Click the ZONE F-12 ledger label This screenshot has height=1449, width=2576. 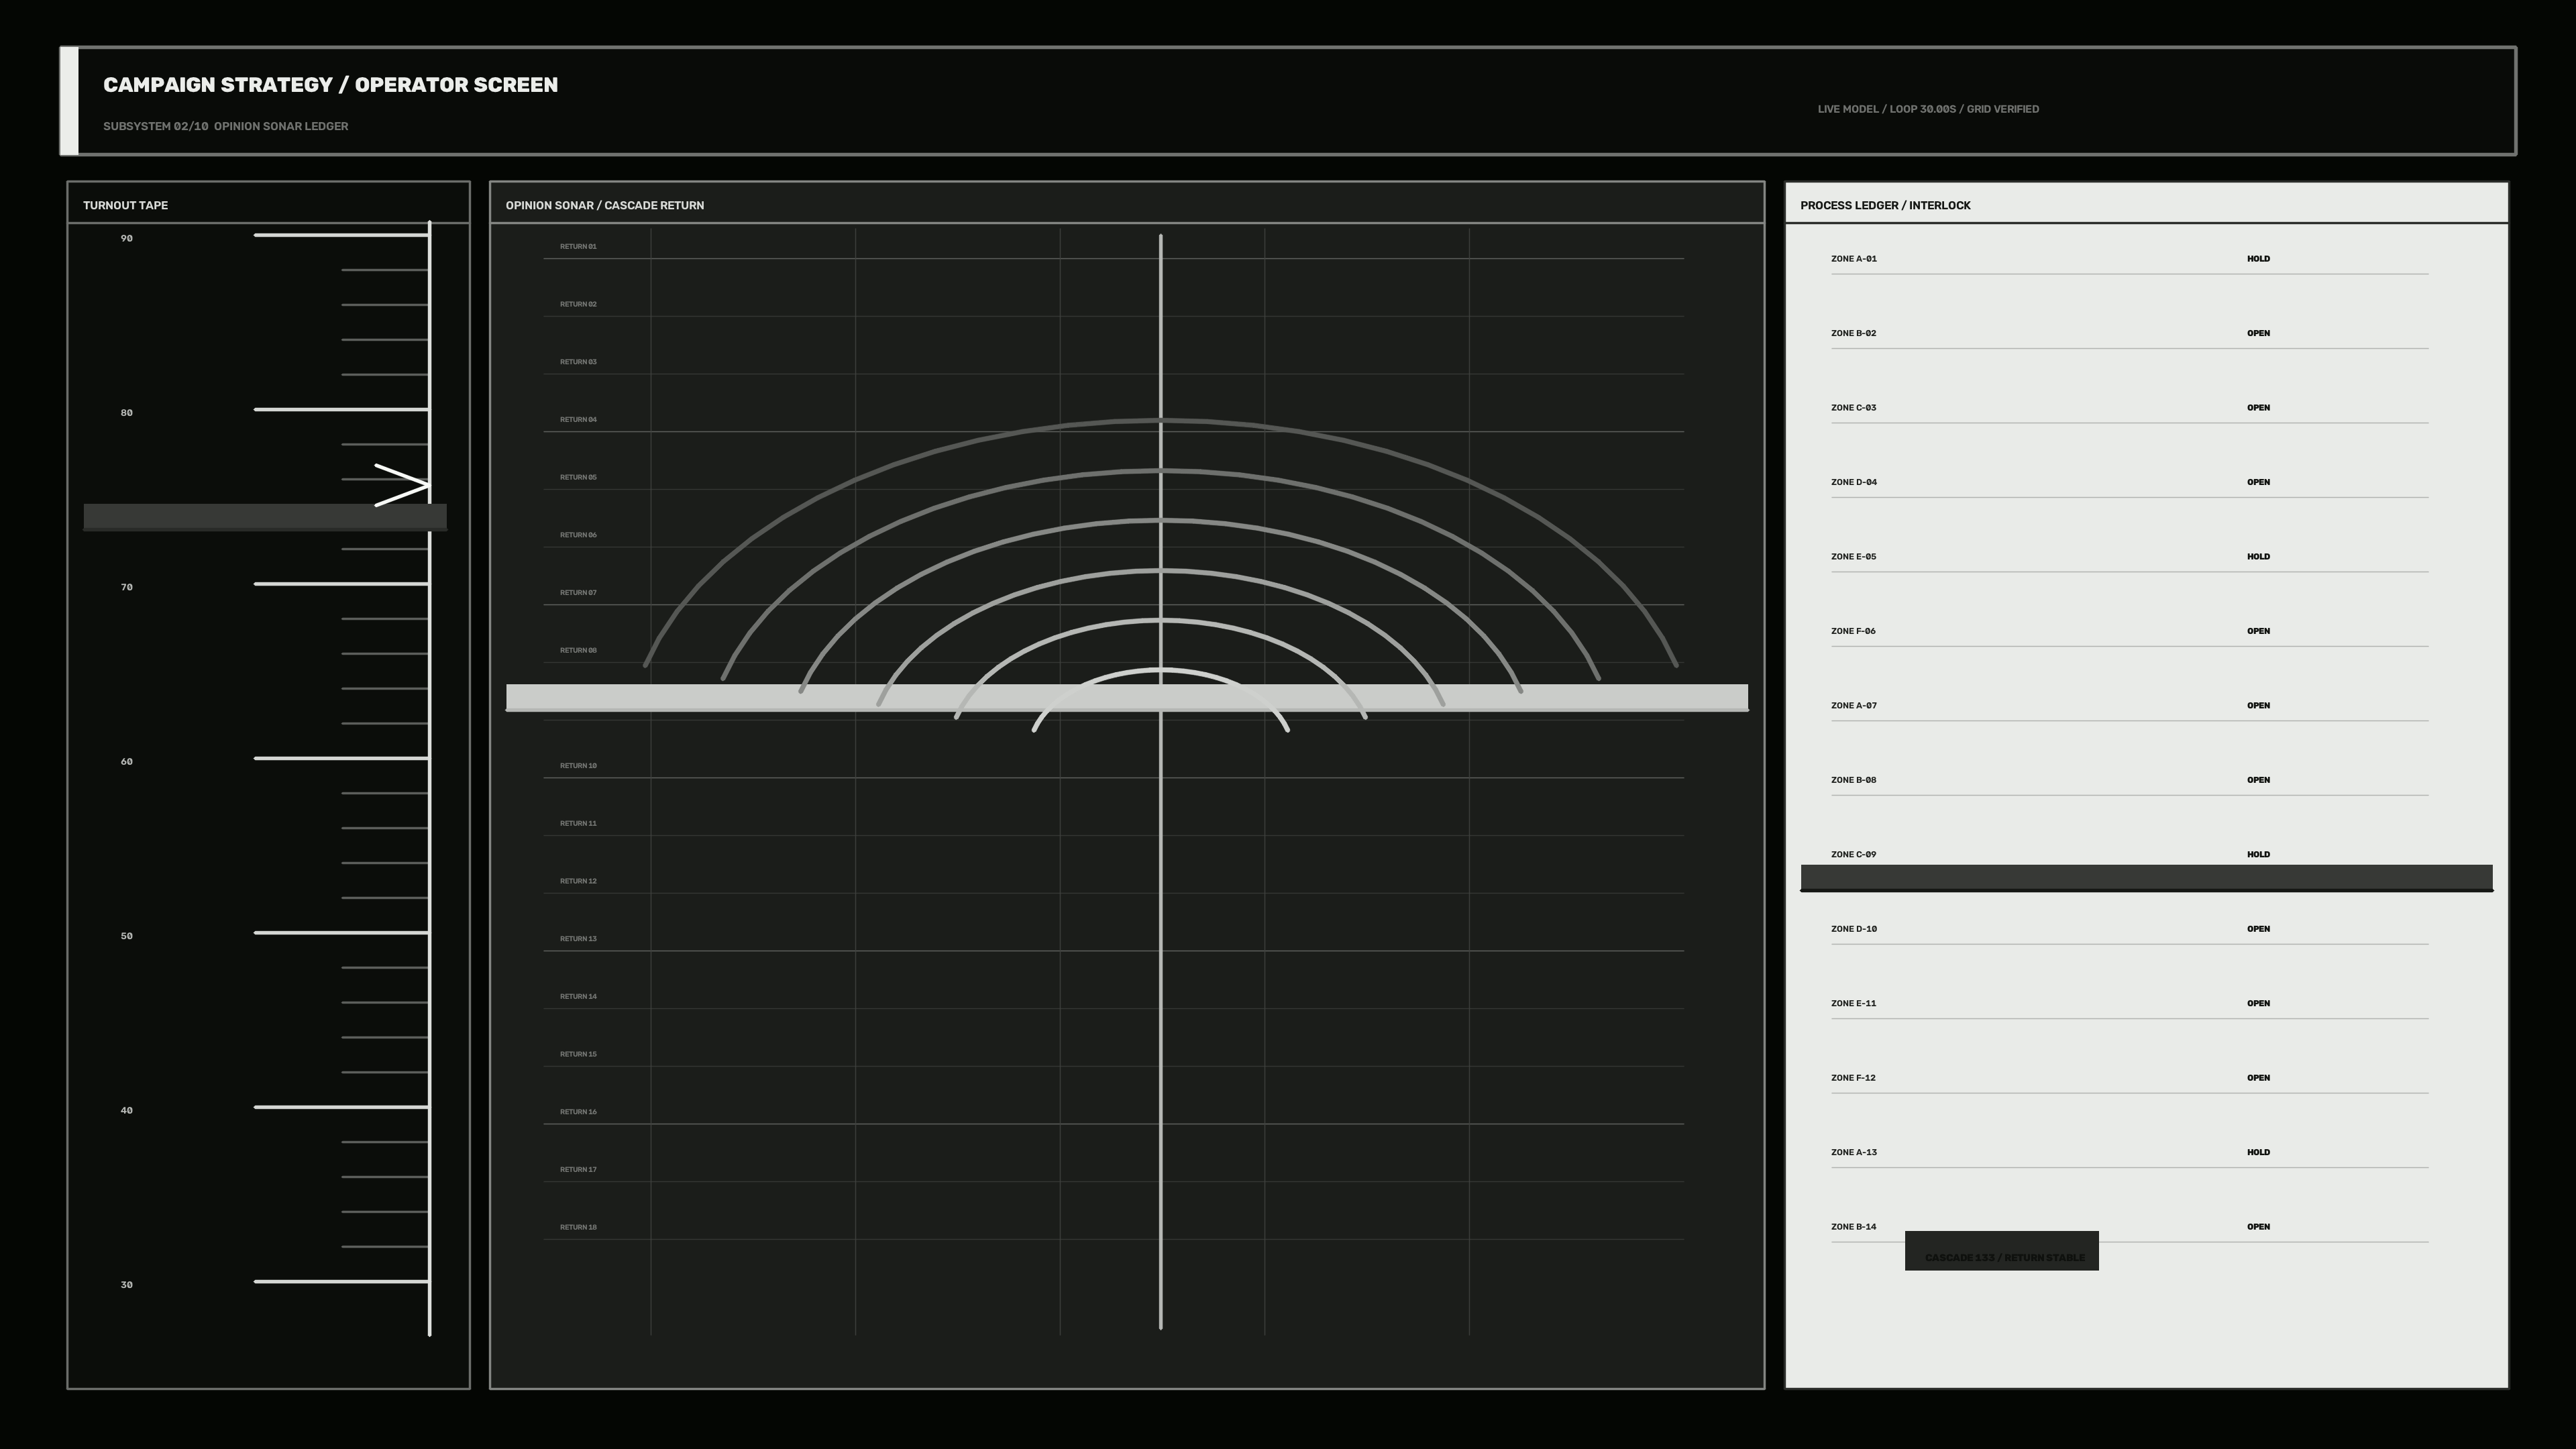[x=1854, y=1078]
